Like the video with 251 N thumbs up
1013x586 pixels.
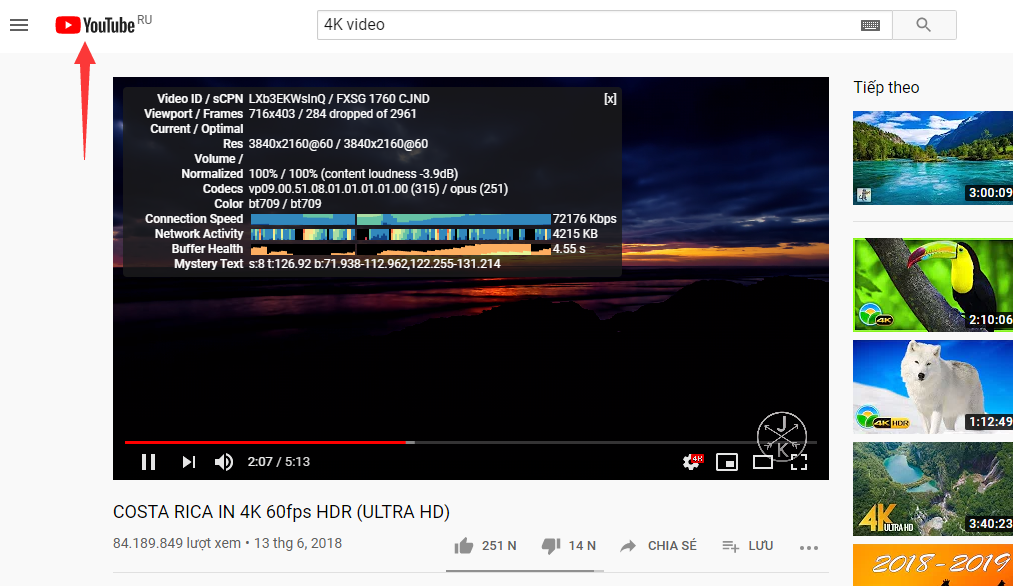click(485, 546)
